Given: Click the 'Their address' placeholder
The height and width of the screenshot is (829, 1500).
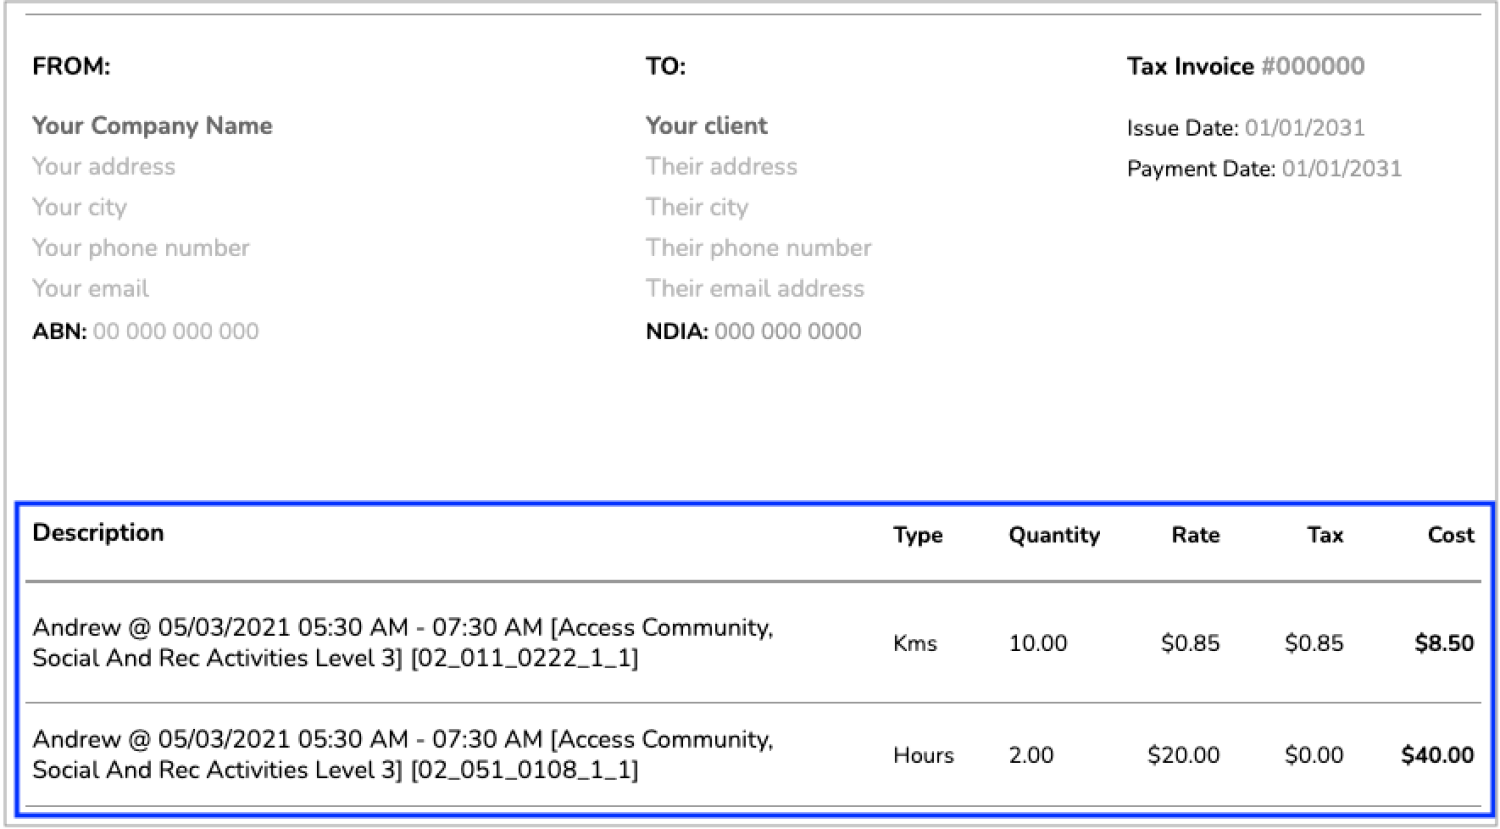Looking at the screenshot, I should [722, 166].
